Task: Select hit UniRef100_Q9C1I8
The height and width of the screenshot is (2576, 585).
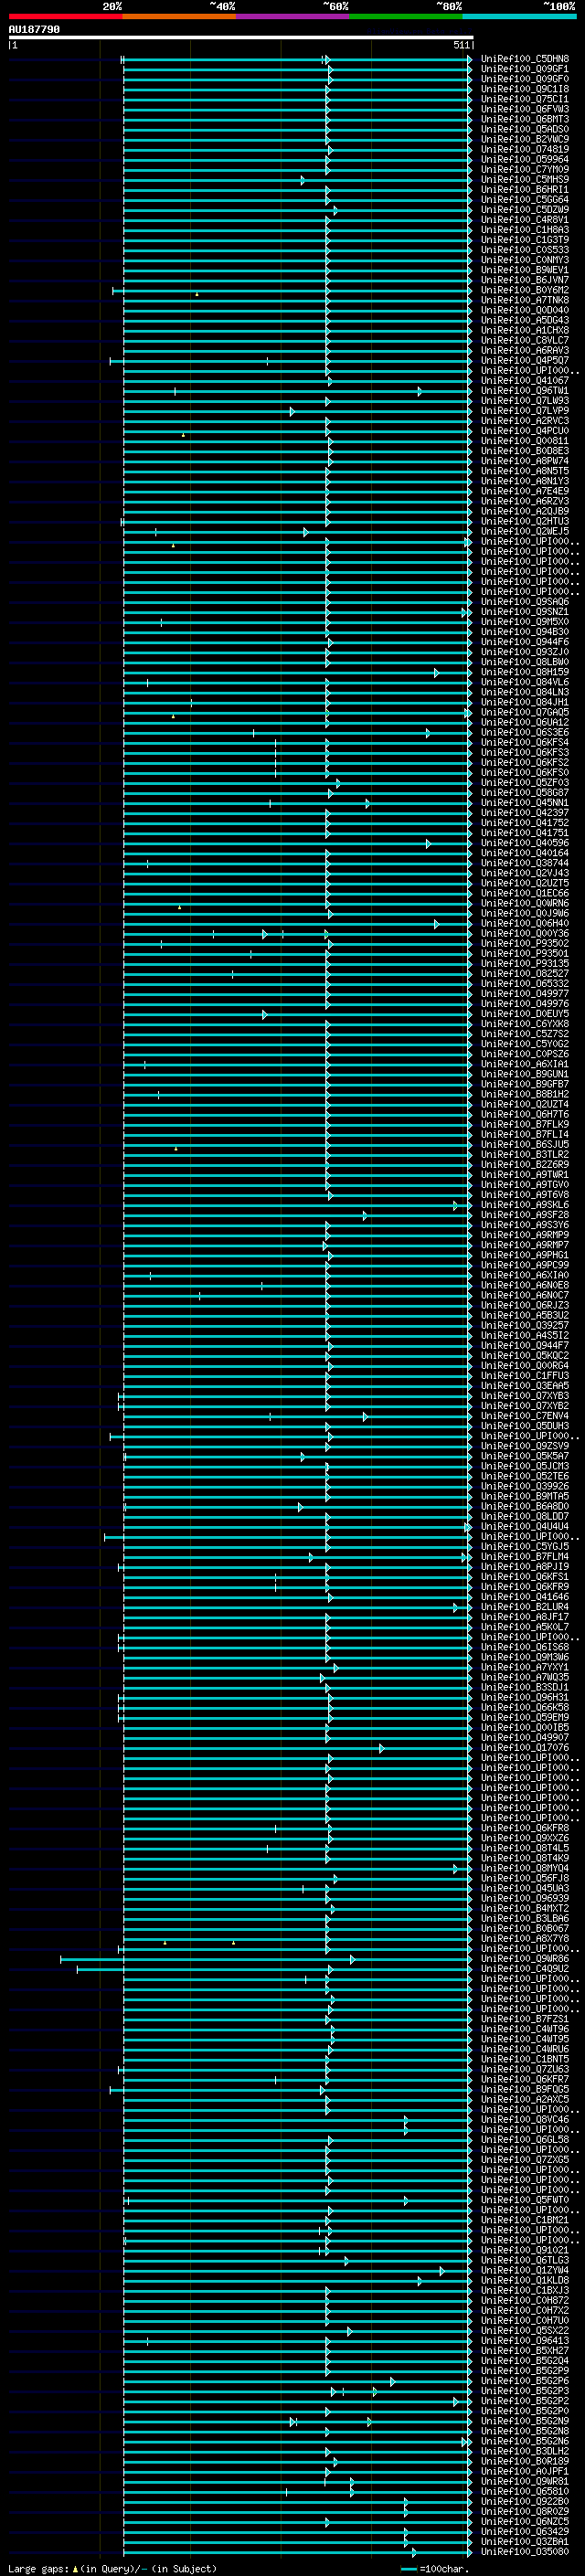Action: pos(525,89)
